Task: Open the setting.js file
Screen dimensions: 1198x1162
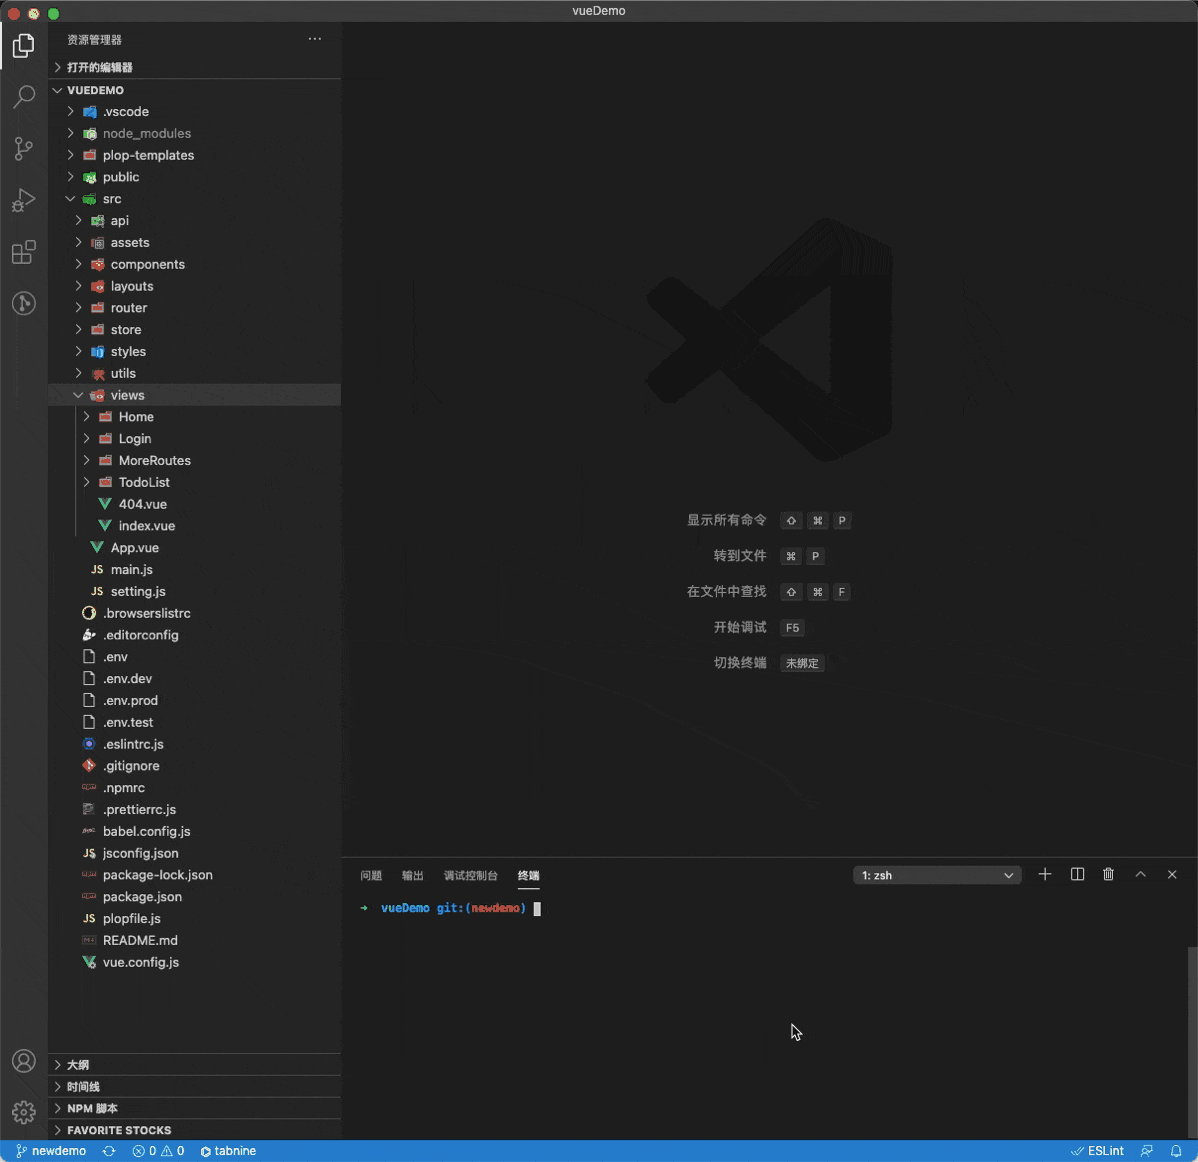Action: tap(195, 591)
